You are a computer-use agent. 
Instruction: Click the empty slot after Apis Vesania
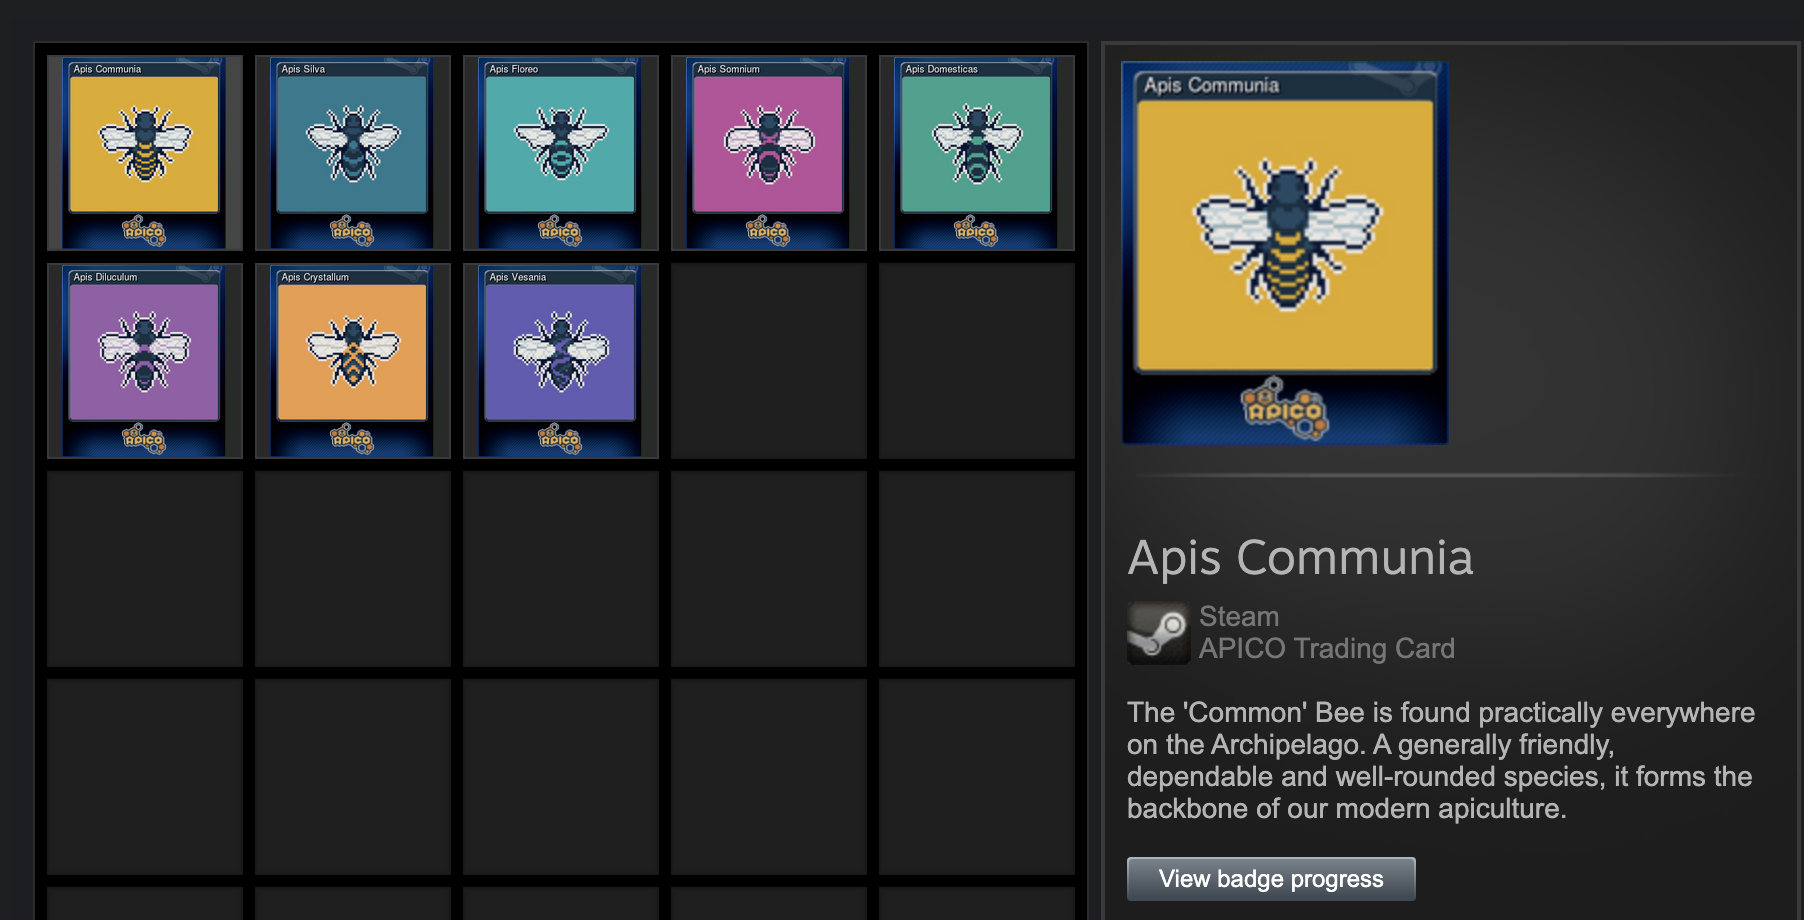(x=769, y=361)
